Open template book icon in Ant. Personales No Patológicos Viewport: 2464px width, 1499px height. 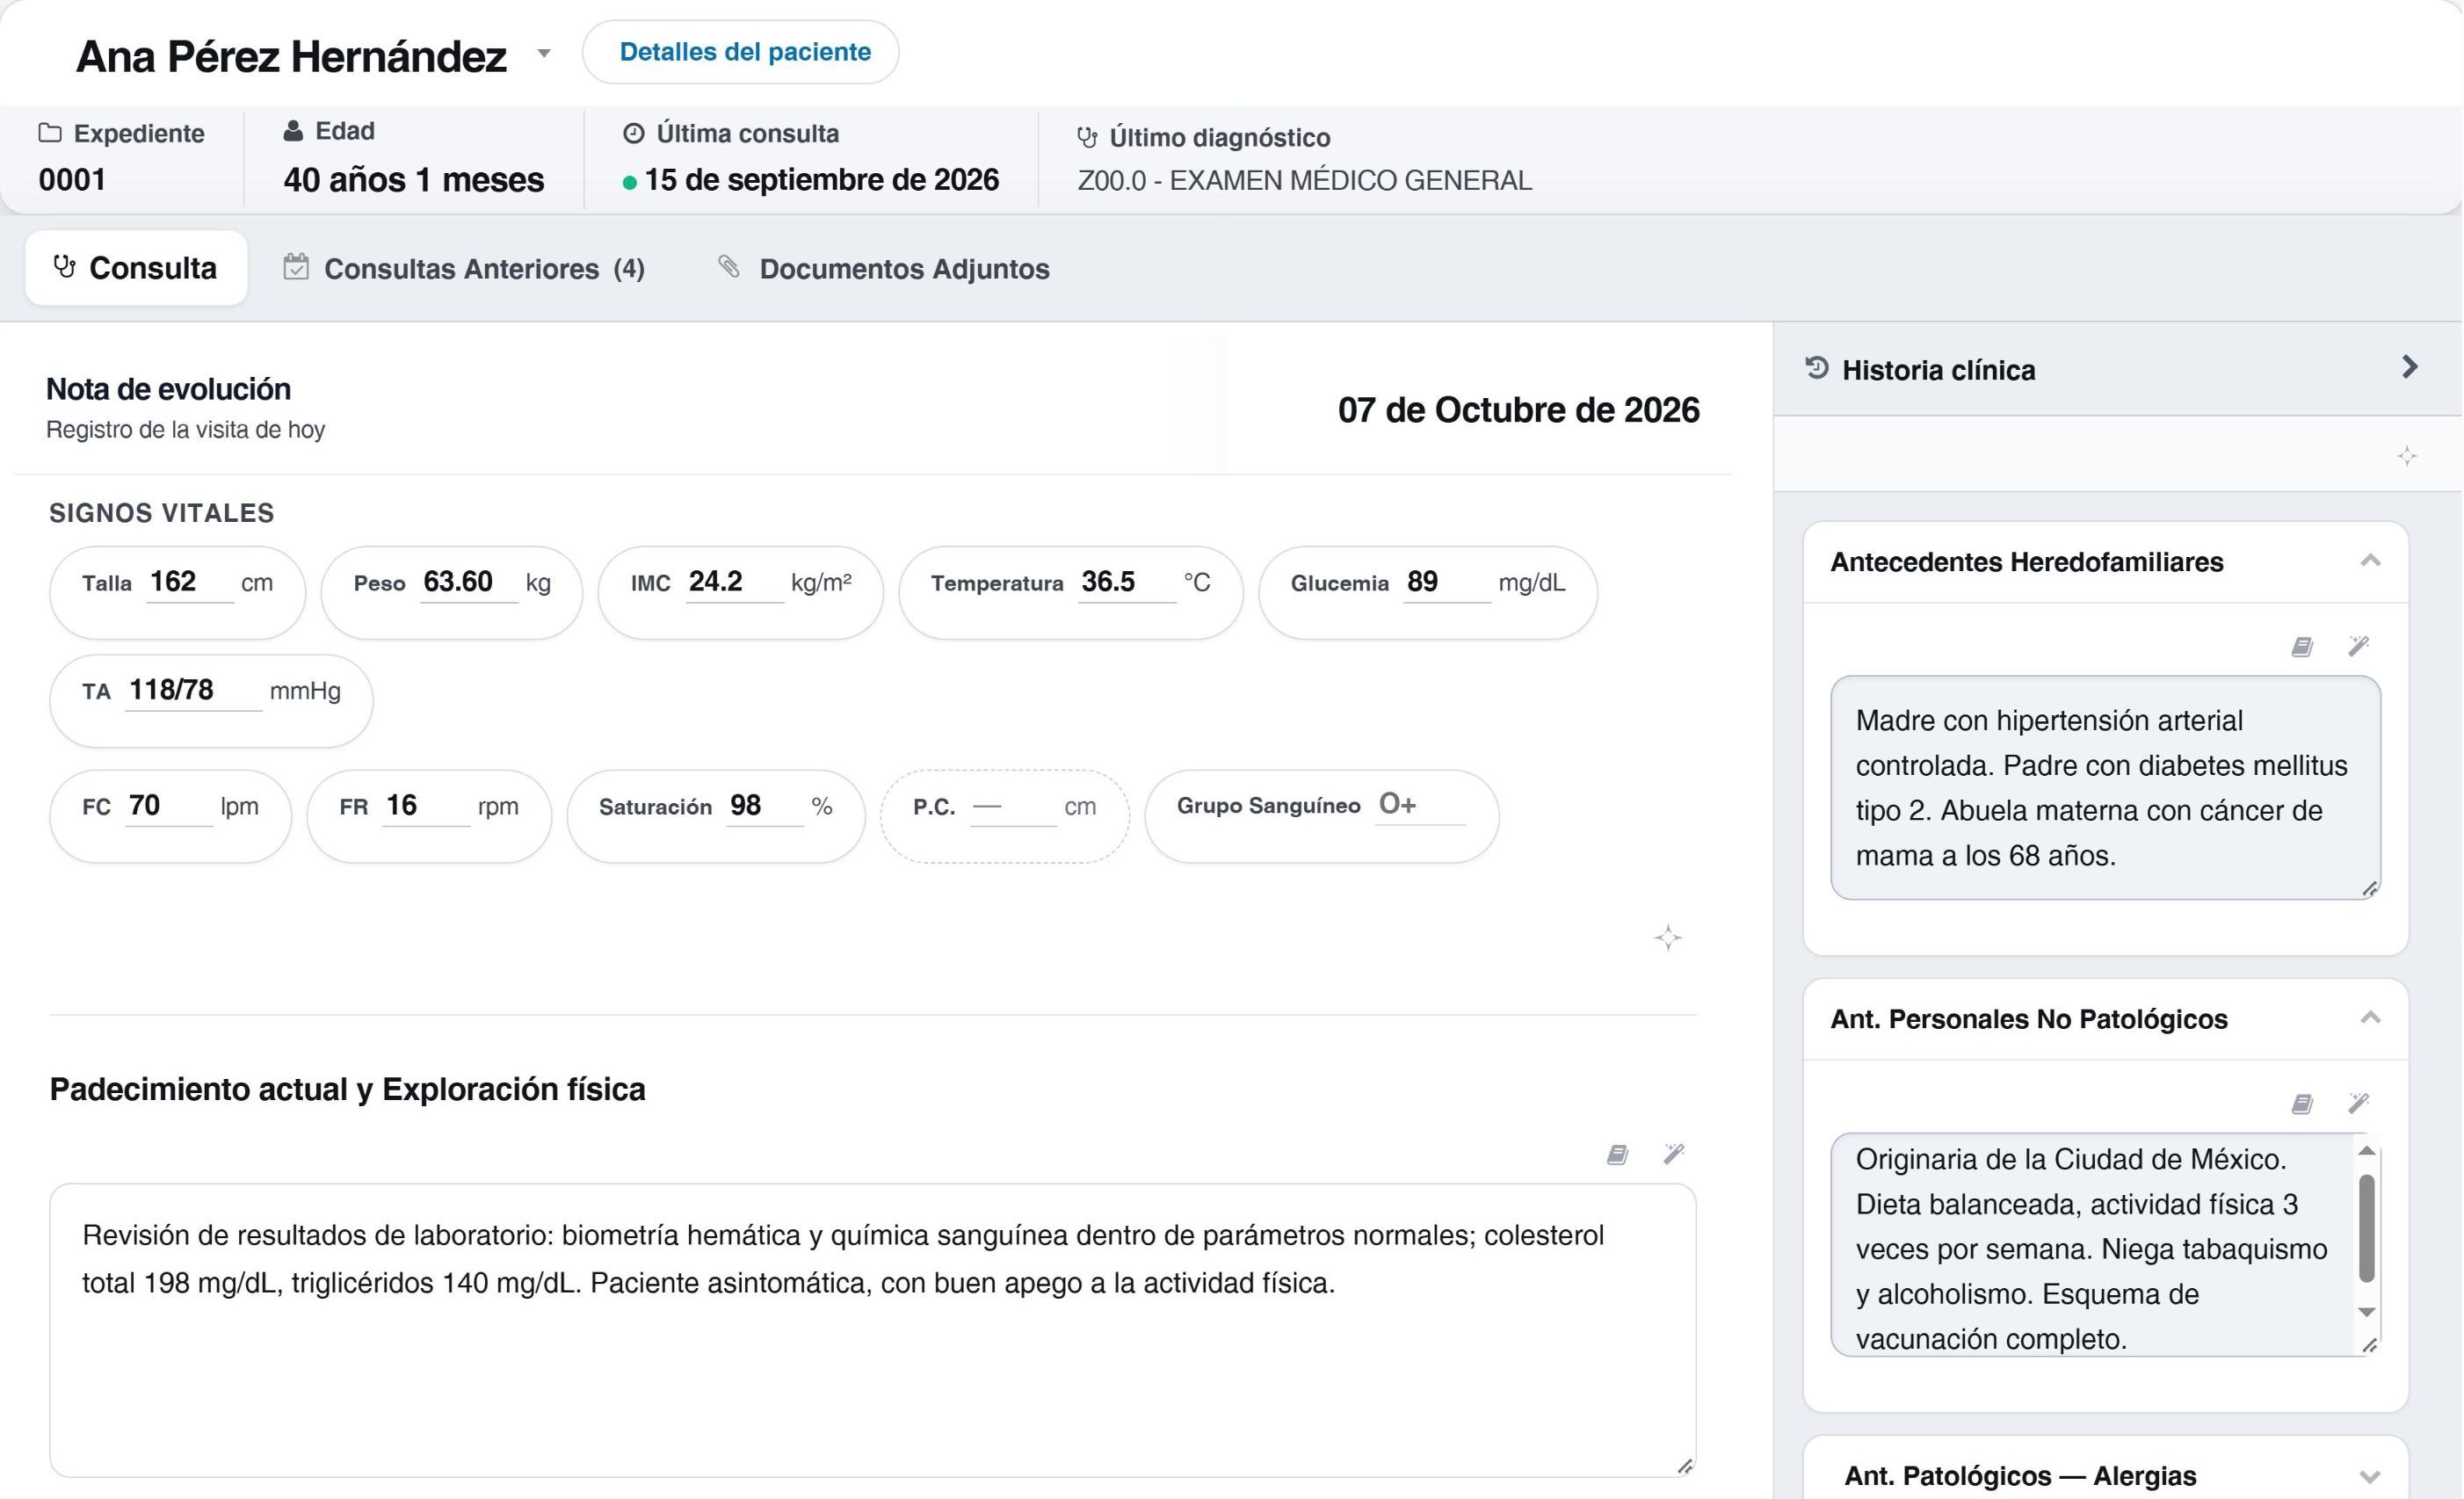point(2301,1104)
